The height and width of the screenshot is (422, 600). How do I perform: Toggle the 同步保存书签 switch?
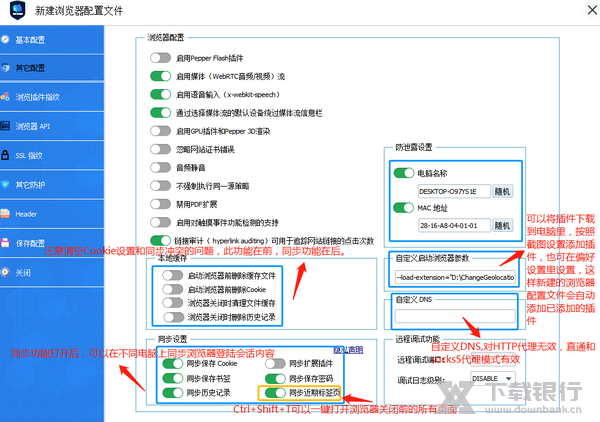click(x=173, y=378)
